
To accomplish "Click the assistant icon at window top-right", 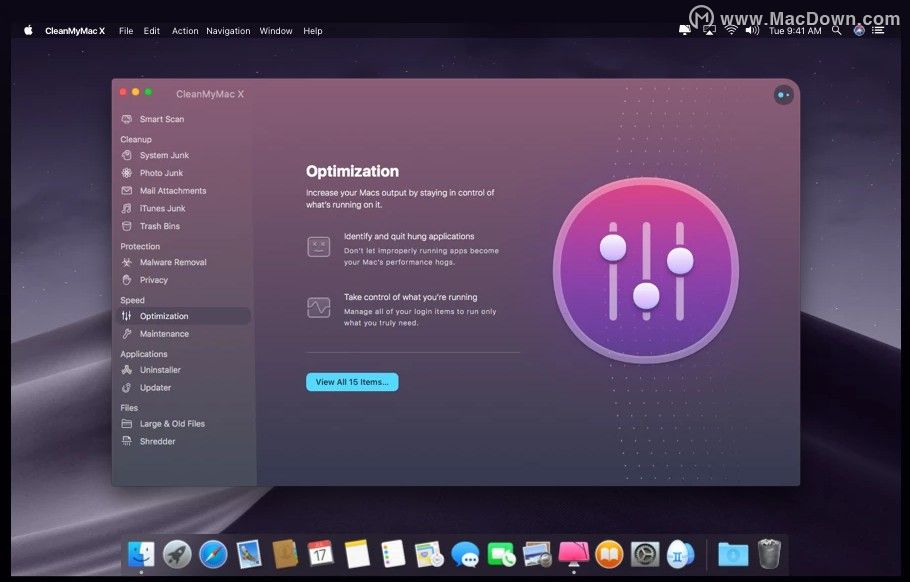I will tap(783, 95).
